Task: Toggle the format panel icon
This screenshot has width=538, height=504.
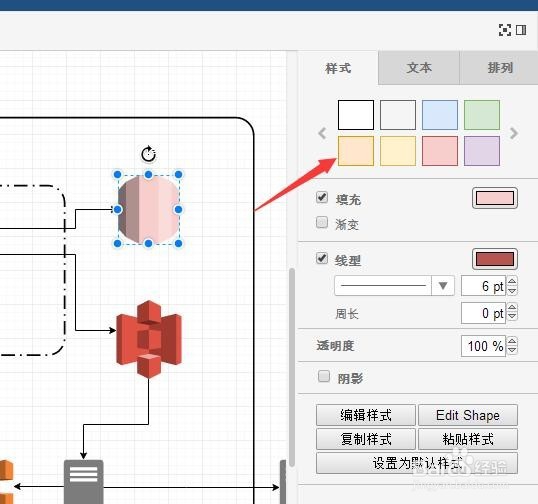Action: tap(521, 30)
